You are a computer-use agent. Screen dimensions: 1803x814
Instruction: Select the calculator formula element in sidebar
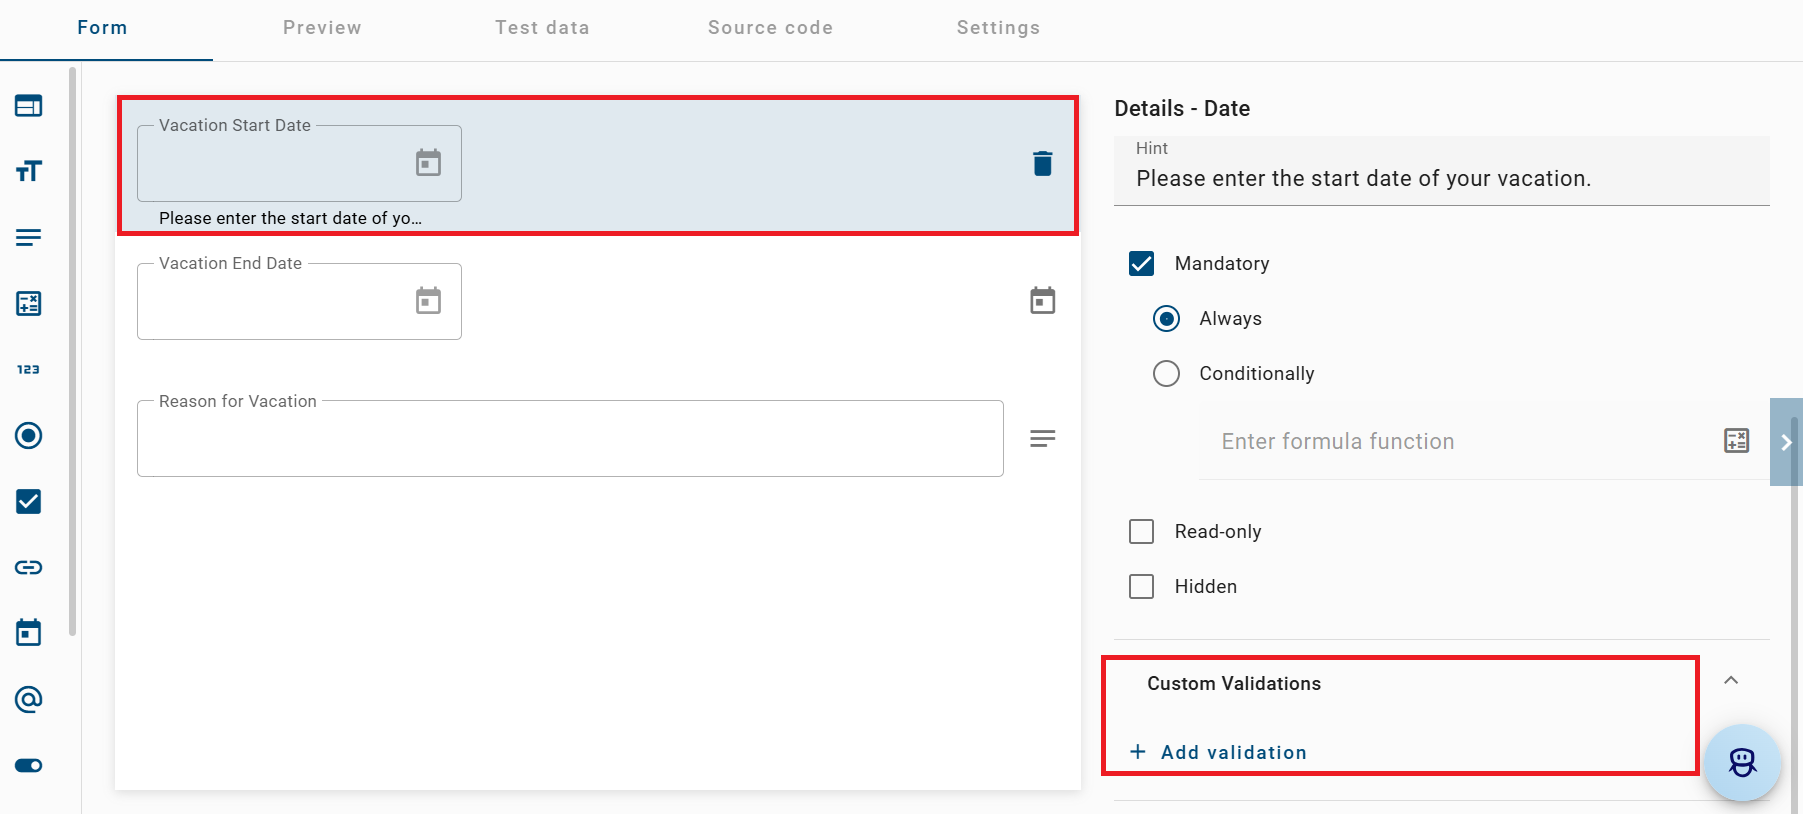tap(28, 303)
